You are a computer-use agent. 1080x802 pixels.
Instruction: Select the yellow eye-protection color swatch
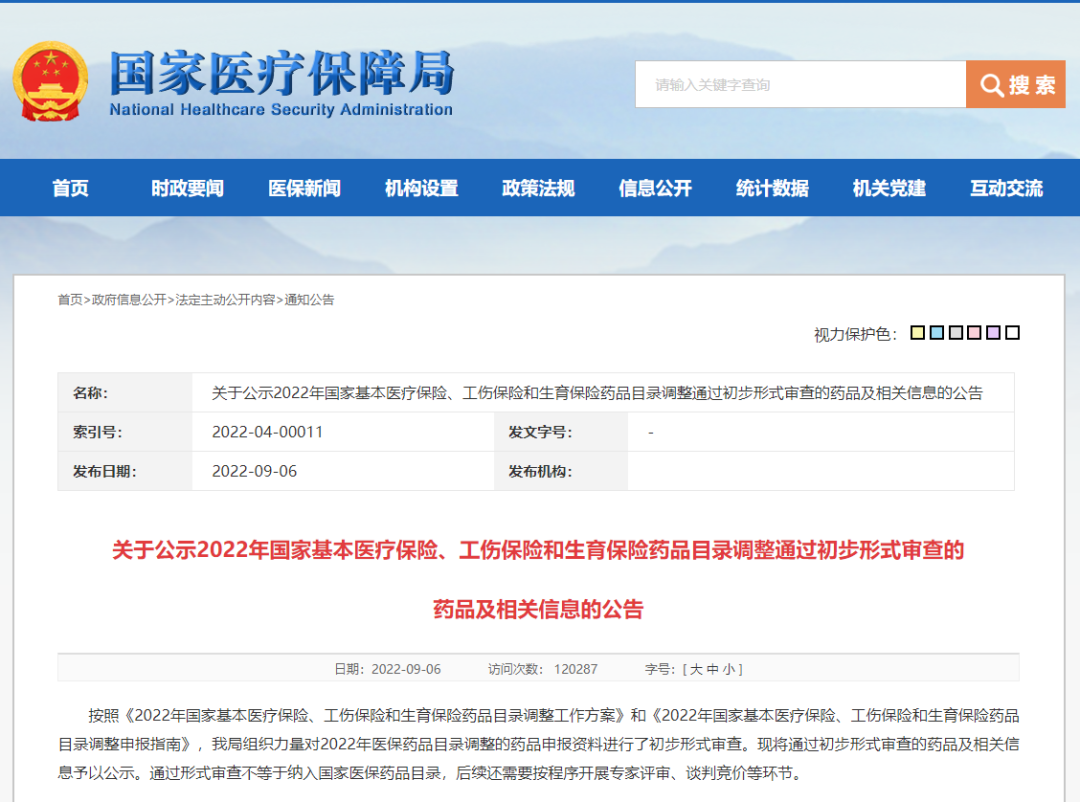click(917, 333)
